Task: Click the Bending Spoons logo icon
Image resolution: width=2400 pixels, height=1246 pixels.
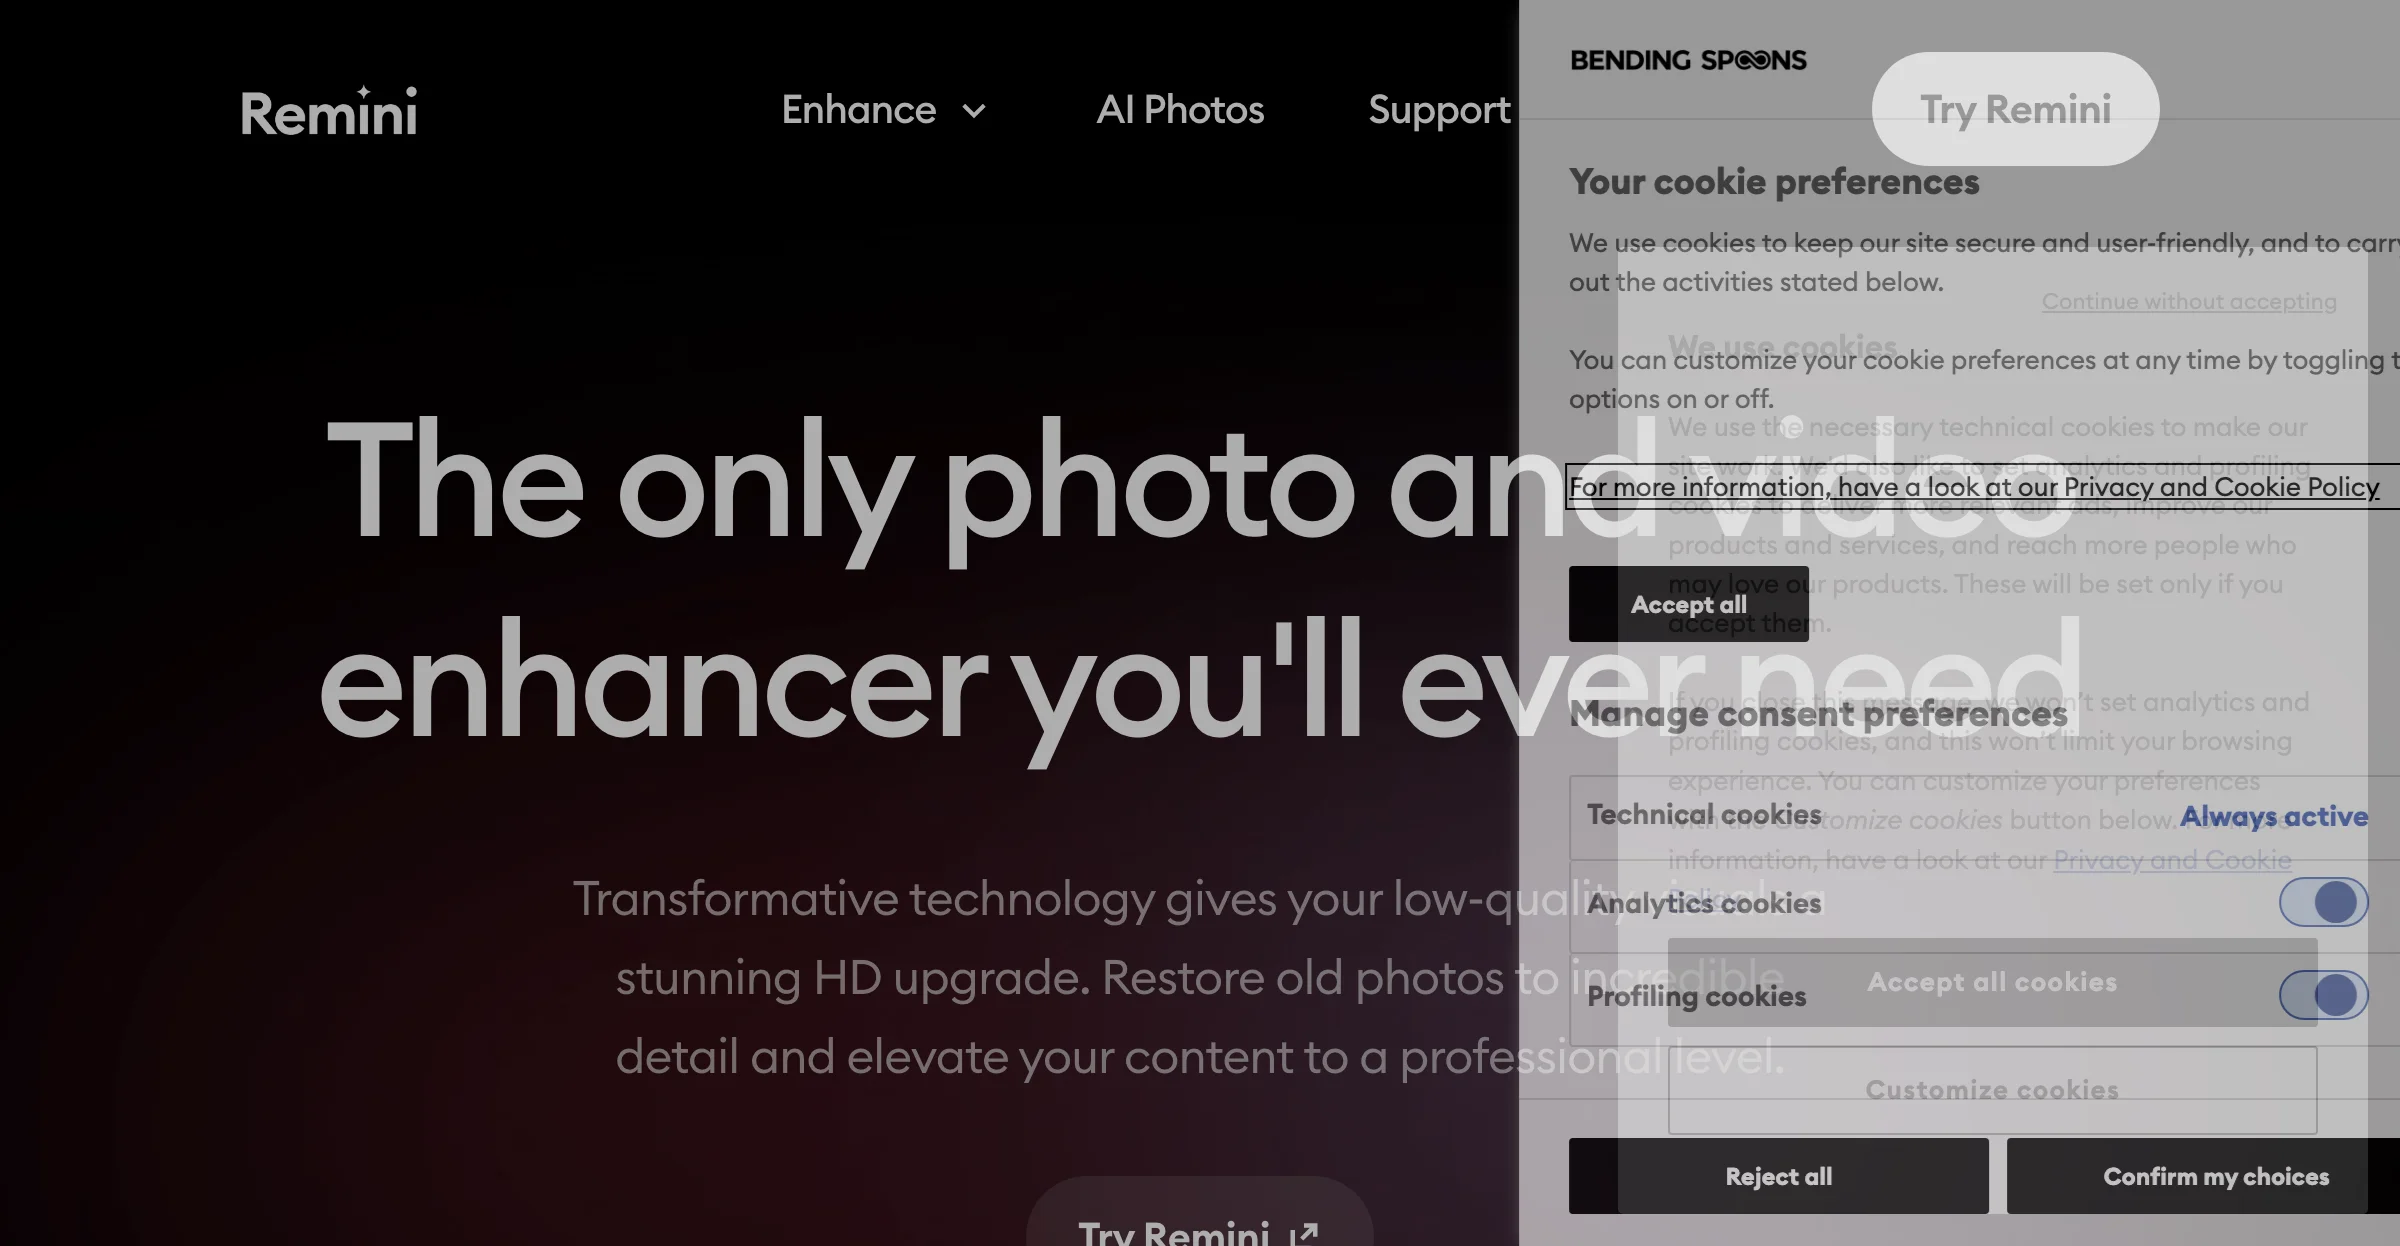Action: pyautogui.click(x=1687, y=59)
